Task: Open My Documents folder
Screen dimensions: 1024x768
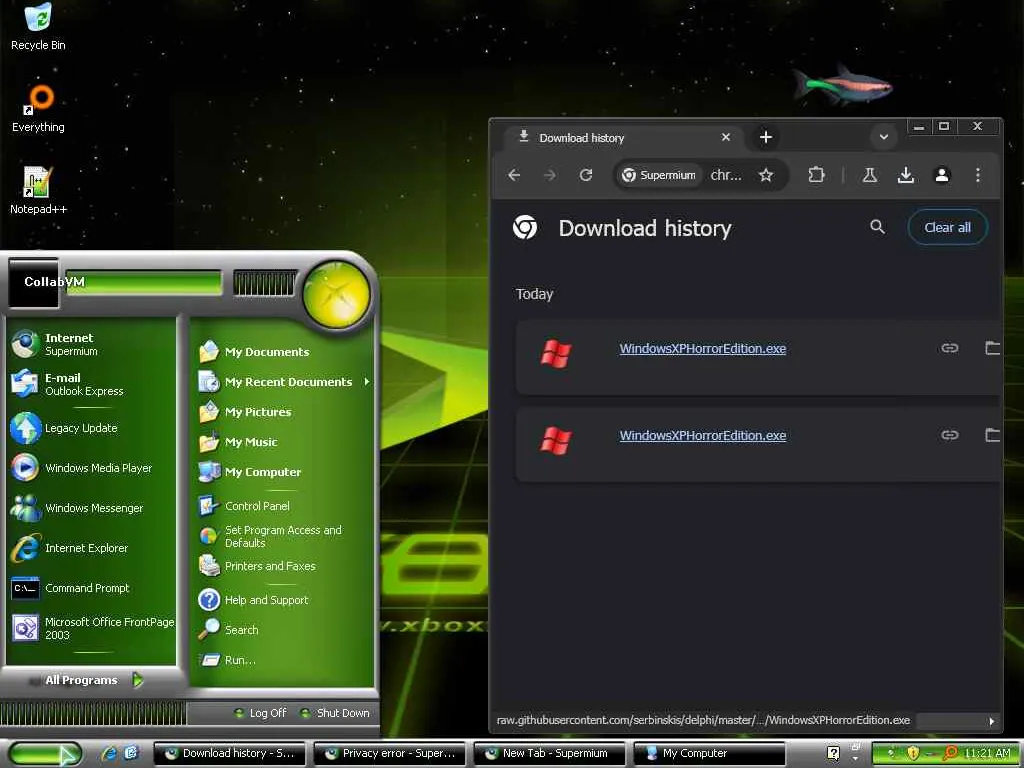Action: click(282, 351)
